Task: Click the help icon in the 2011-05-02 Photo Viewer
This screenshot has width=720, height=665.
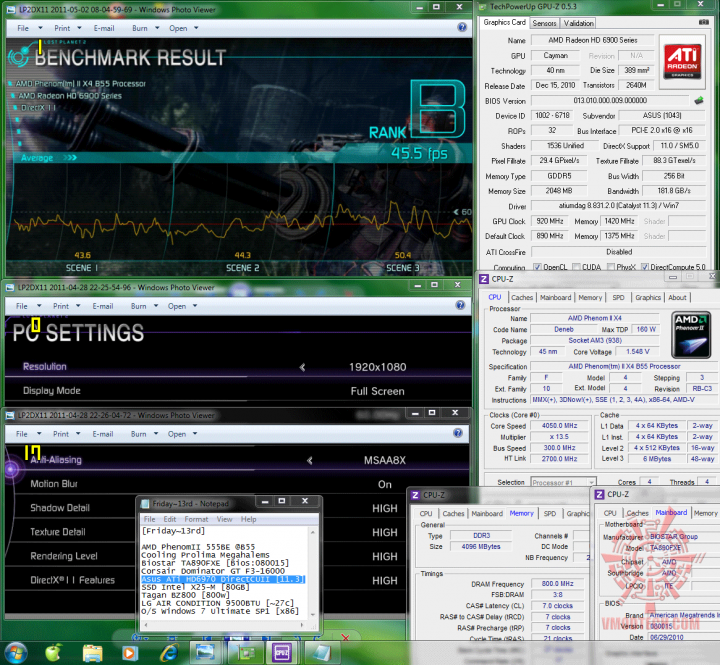Action: [462, 27]
